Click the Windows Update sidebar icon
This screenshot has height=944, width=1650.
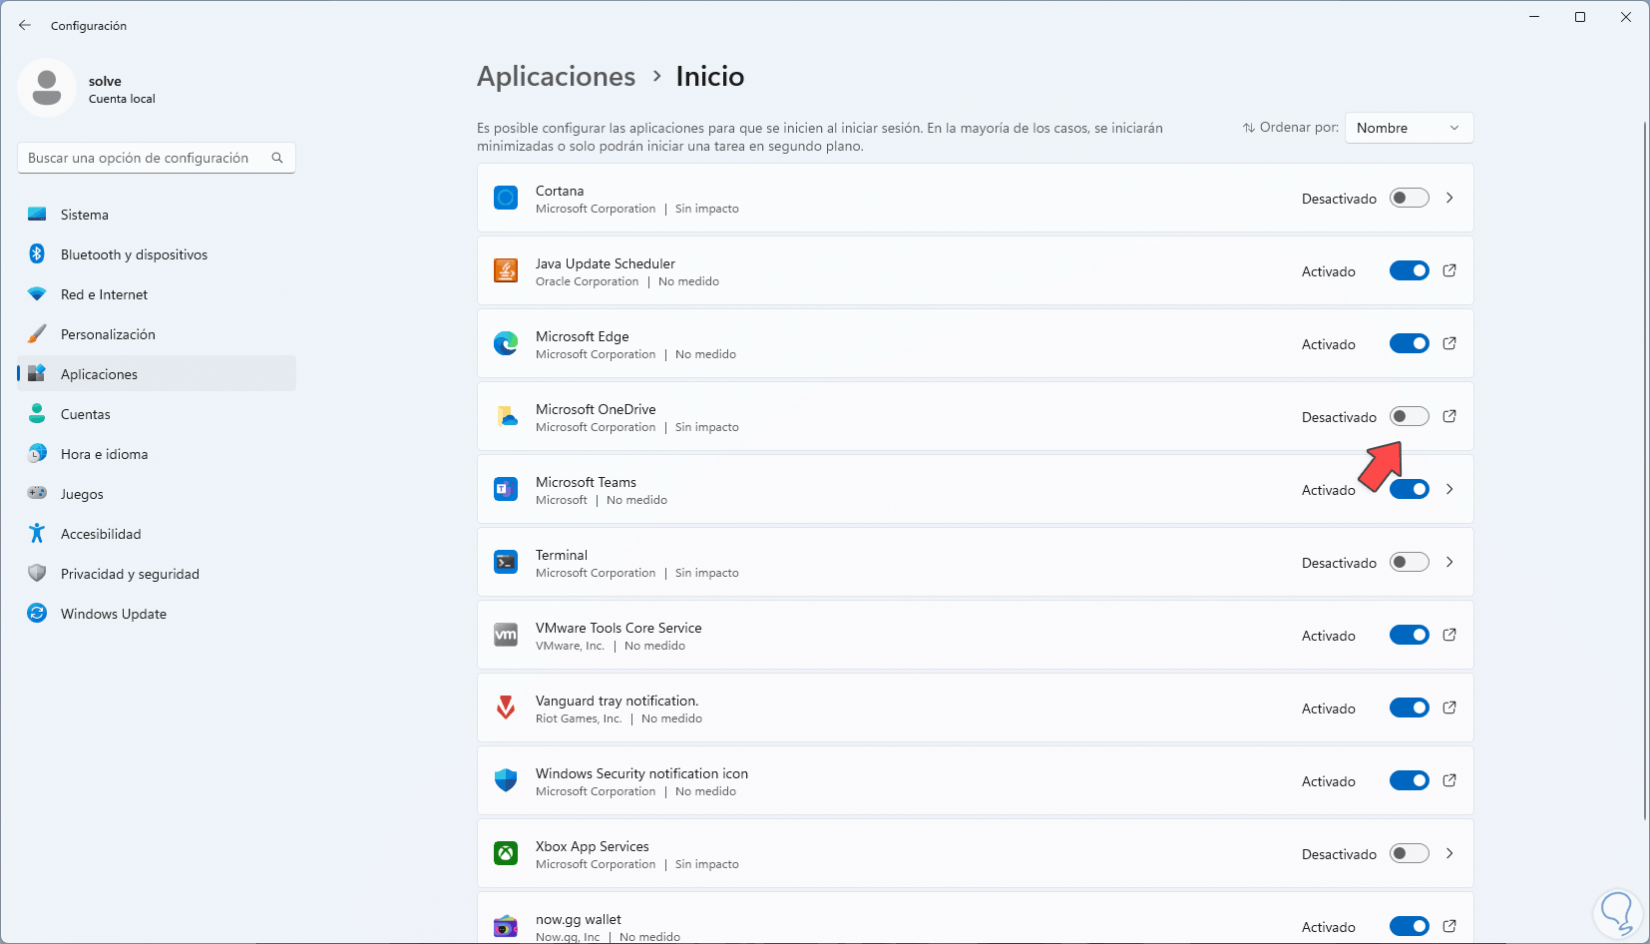coord(37,614)
